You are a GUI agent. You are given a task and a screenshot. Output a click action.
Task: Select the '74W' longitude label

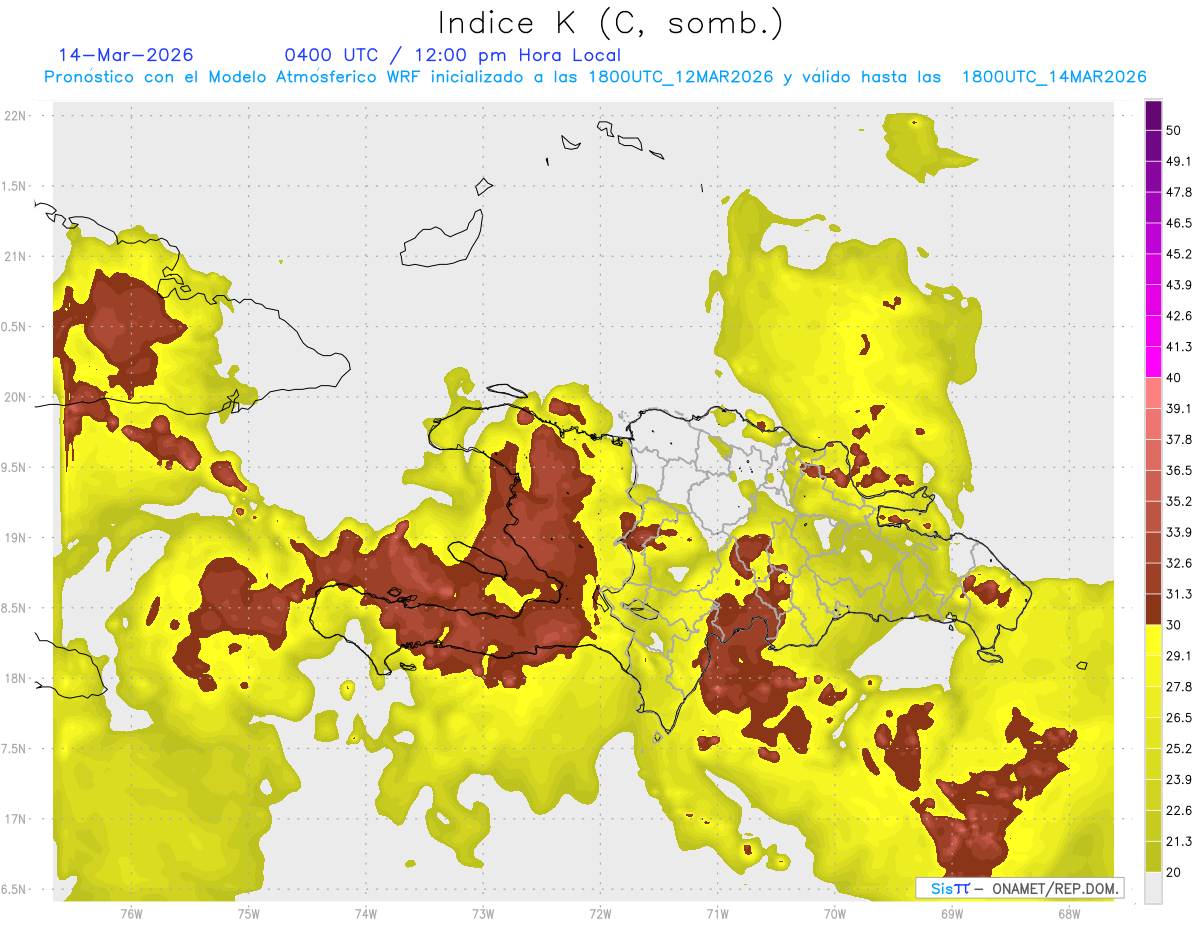pyautogui.click(x=365, y=913)
